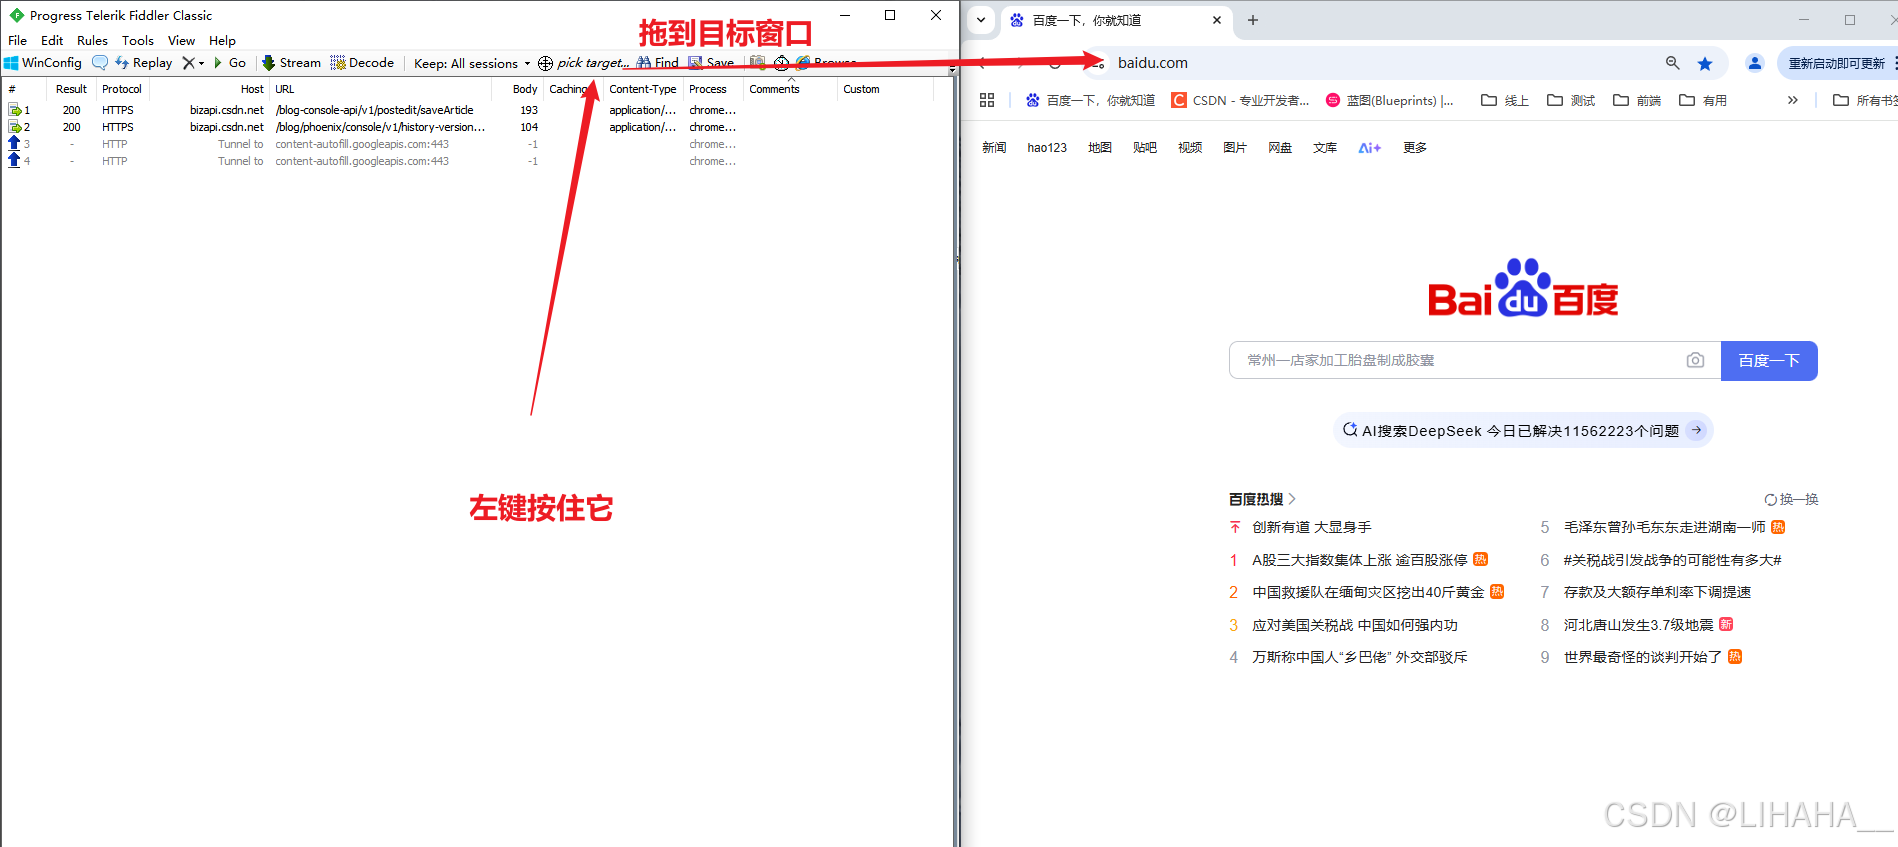Open Fiddler Help menu

pos(222,41)
